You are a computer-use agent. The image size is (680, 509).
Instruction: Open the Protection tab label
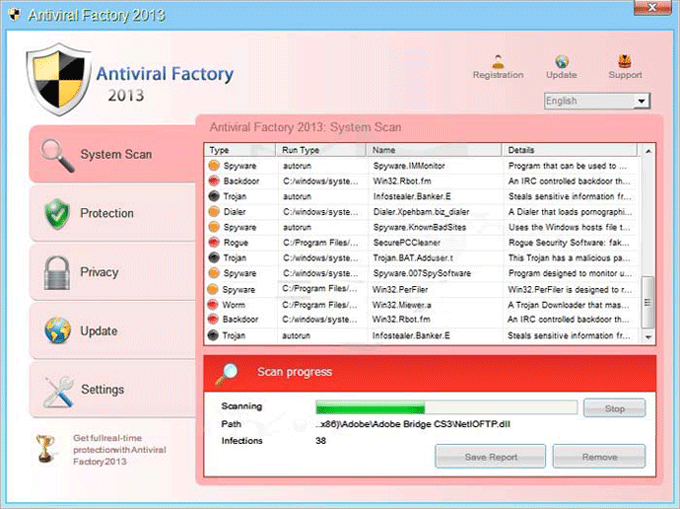pyautogui.click(x=107, y=213)
